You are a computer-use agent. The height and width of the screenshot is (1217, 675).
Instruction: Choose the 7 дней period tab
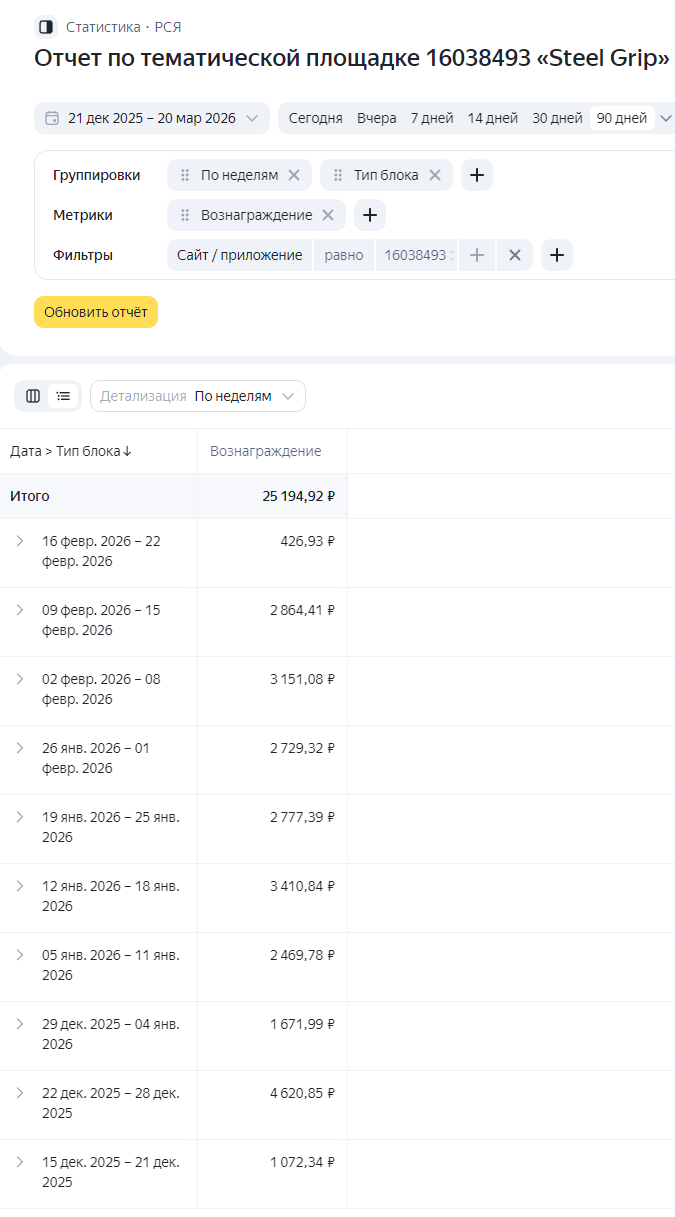pos(432,118)
